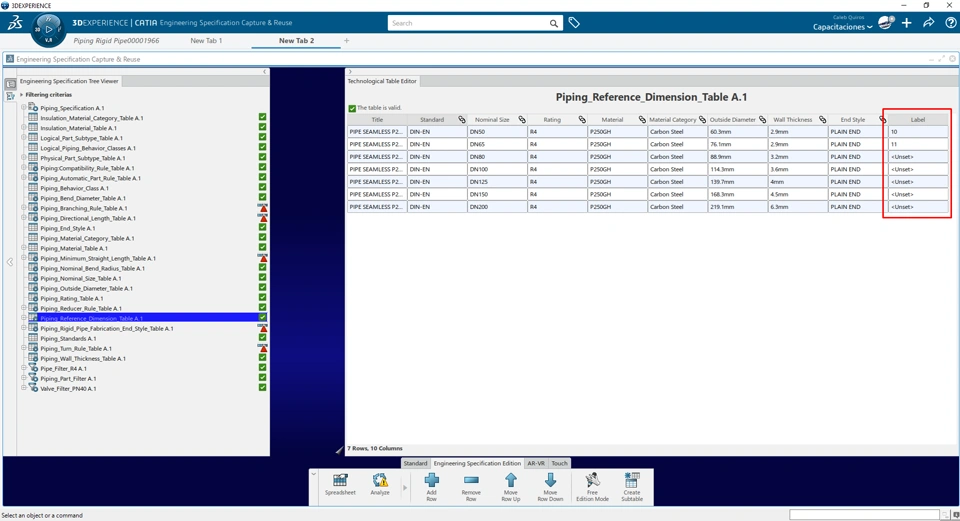Collapse left panel with side arrow
This screenshot has width=960, height=521.
pyautogui.click(x=9, y=262)
